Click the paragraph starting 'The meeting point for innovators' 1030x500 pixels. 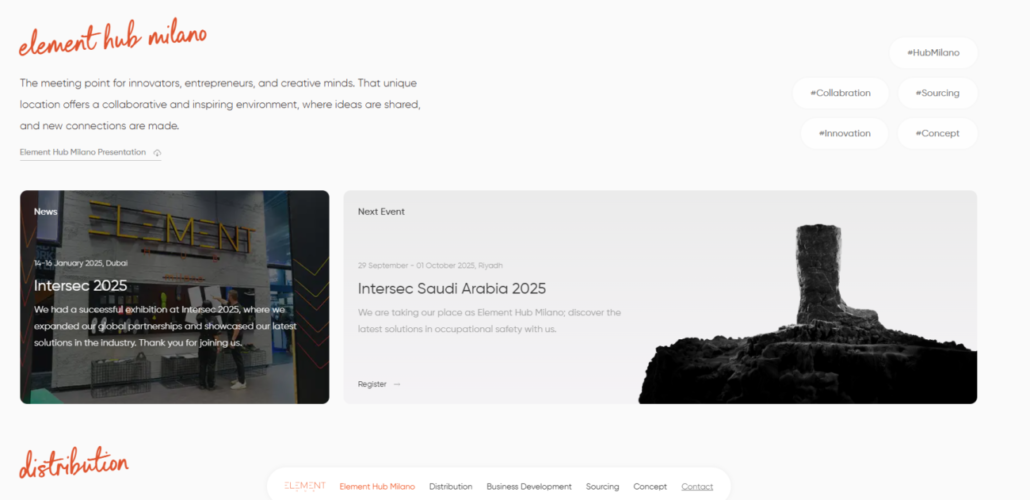click(x=220, y=104)
